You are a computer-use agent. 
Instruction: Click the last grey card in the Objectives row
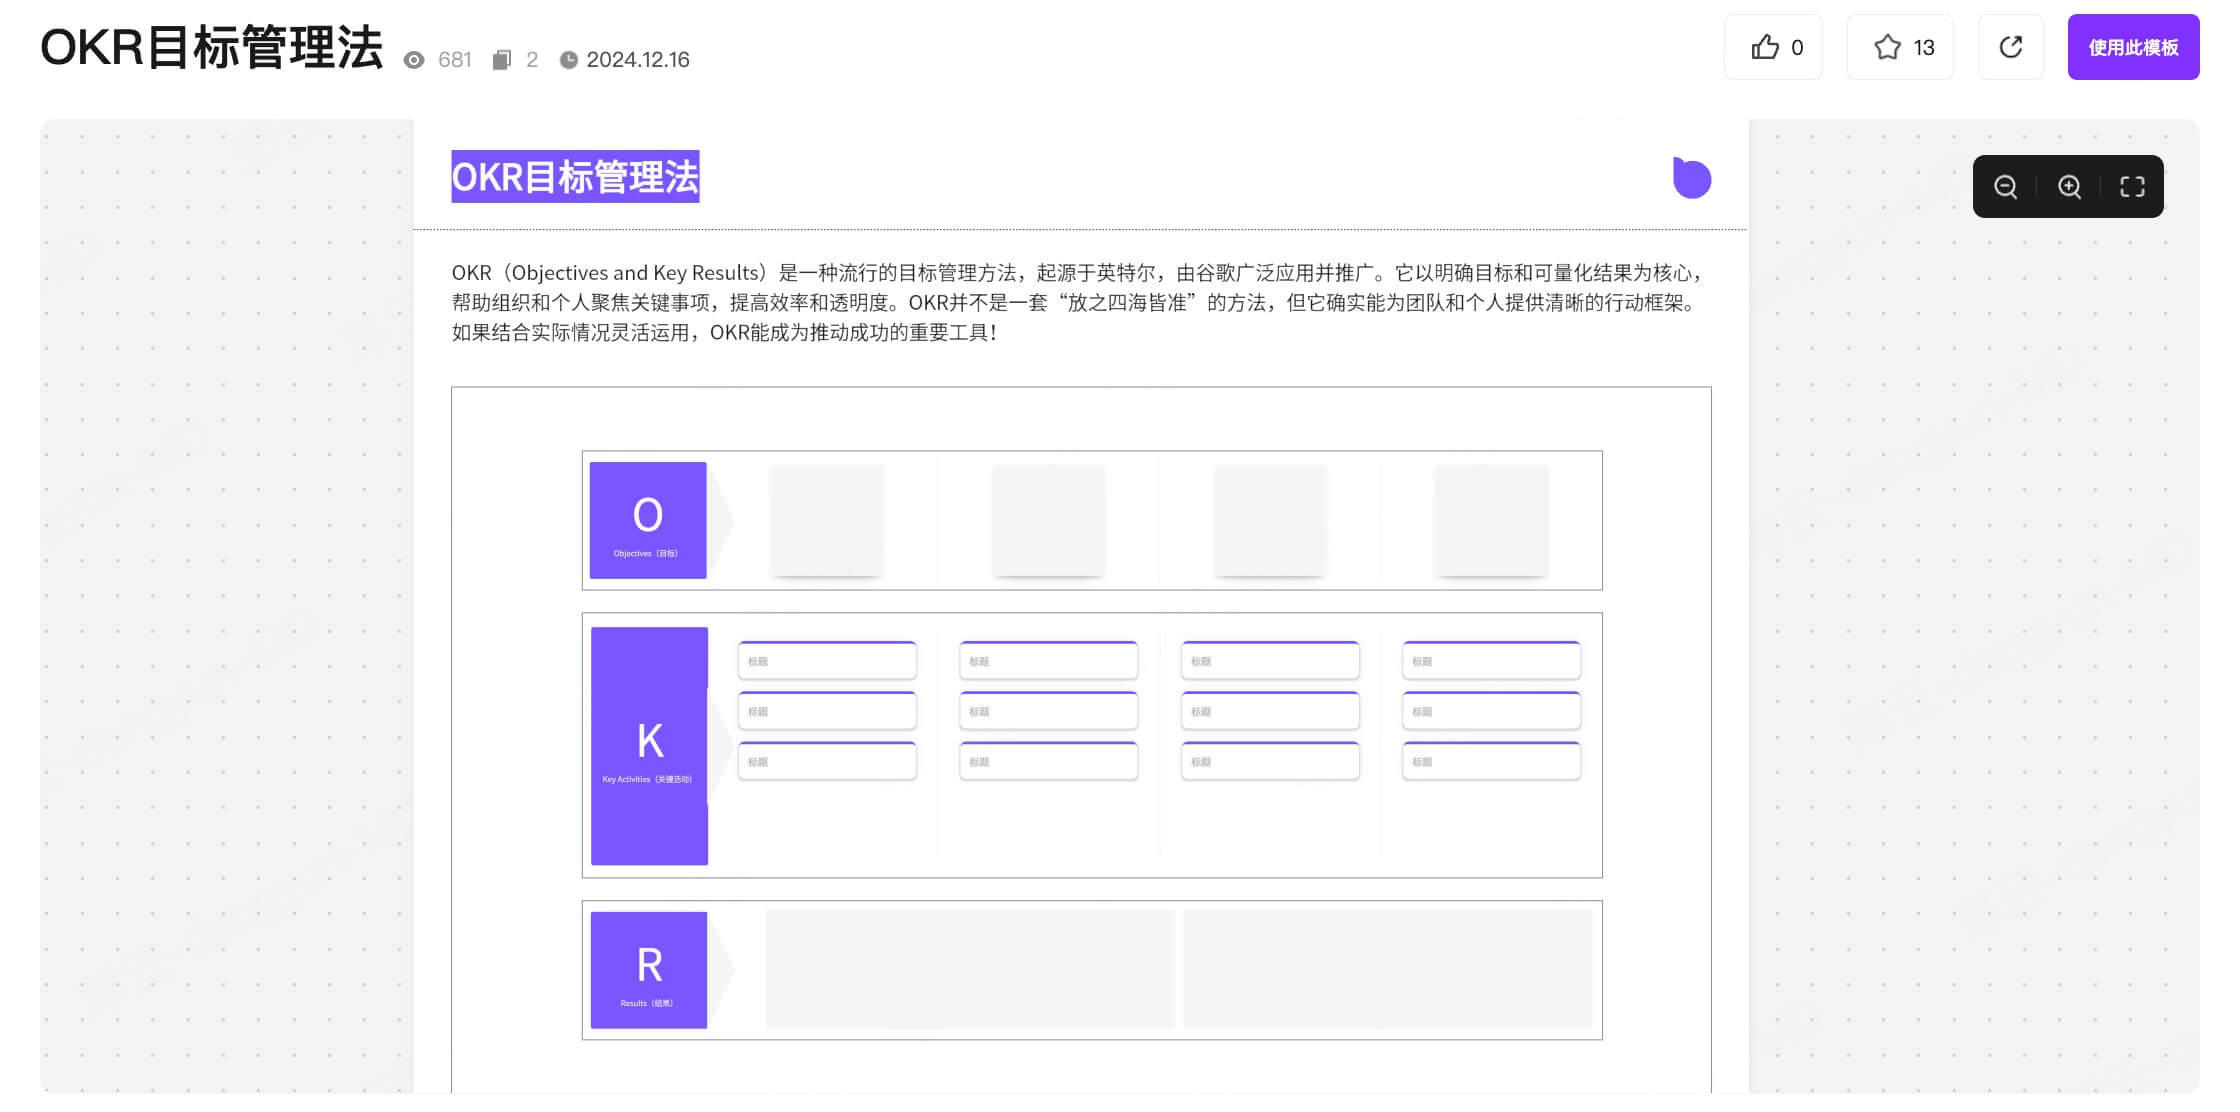1491,520
